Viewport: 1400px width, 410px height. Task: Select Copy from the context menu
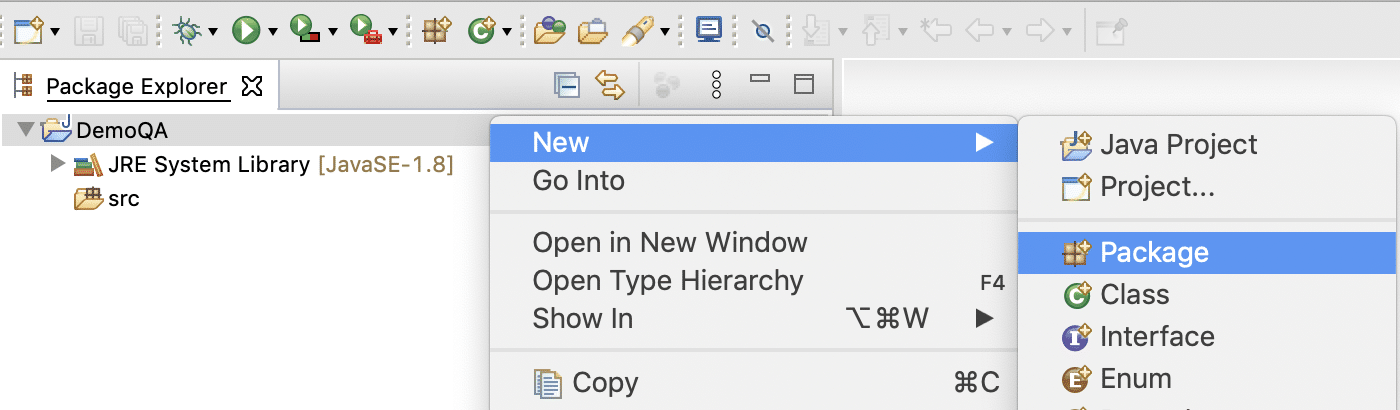(605, 383)
